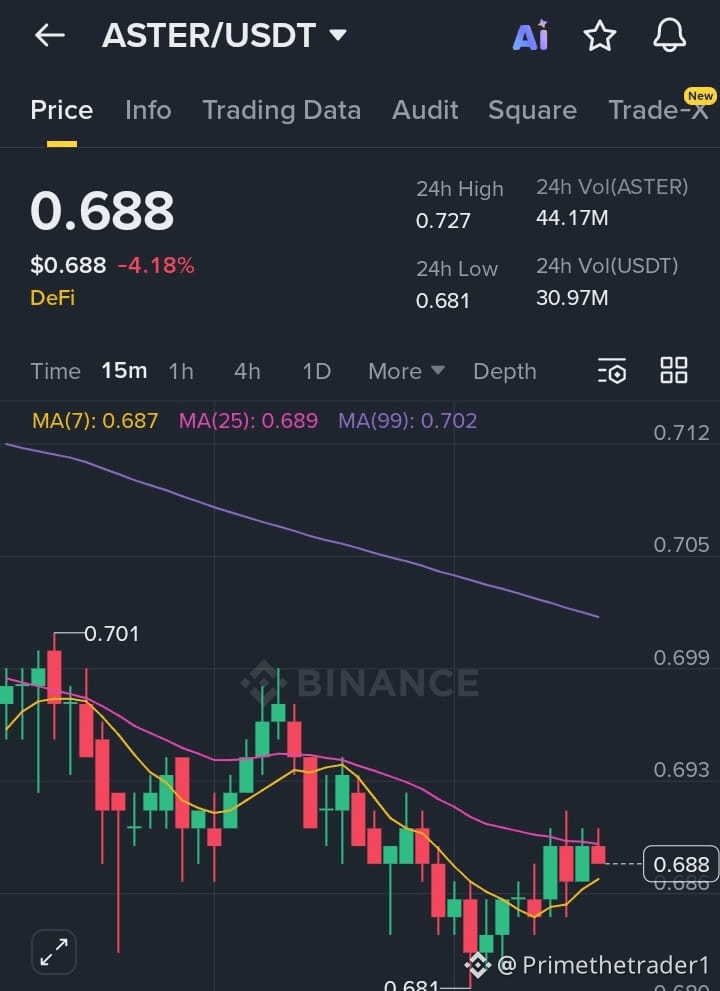Open the Trading Data tab
720x991 pixels.
click(x=281, y=111)
